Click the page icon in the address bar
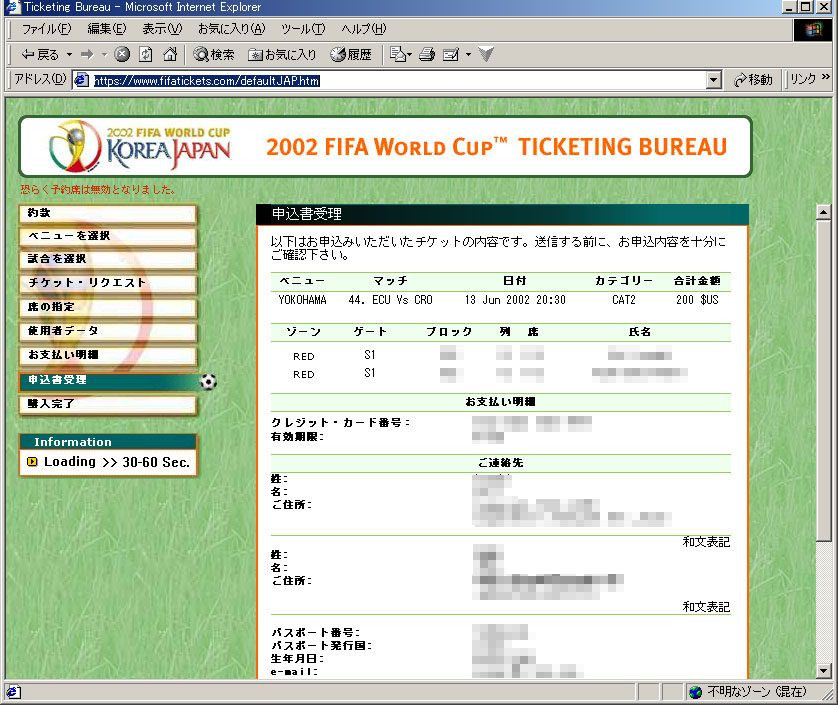This screenshot has width=838, height=705. 81,80
